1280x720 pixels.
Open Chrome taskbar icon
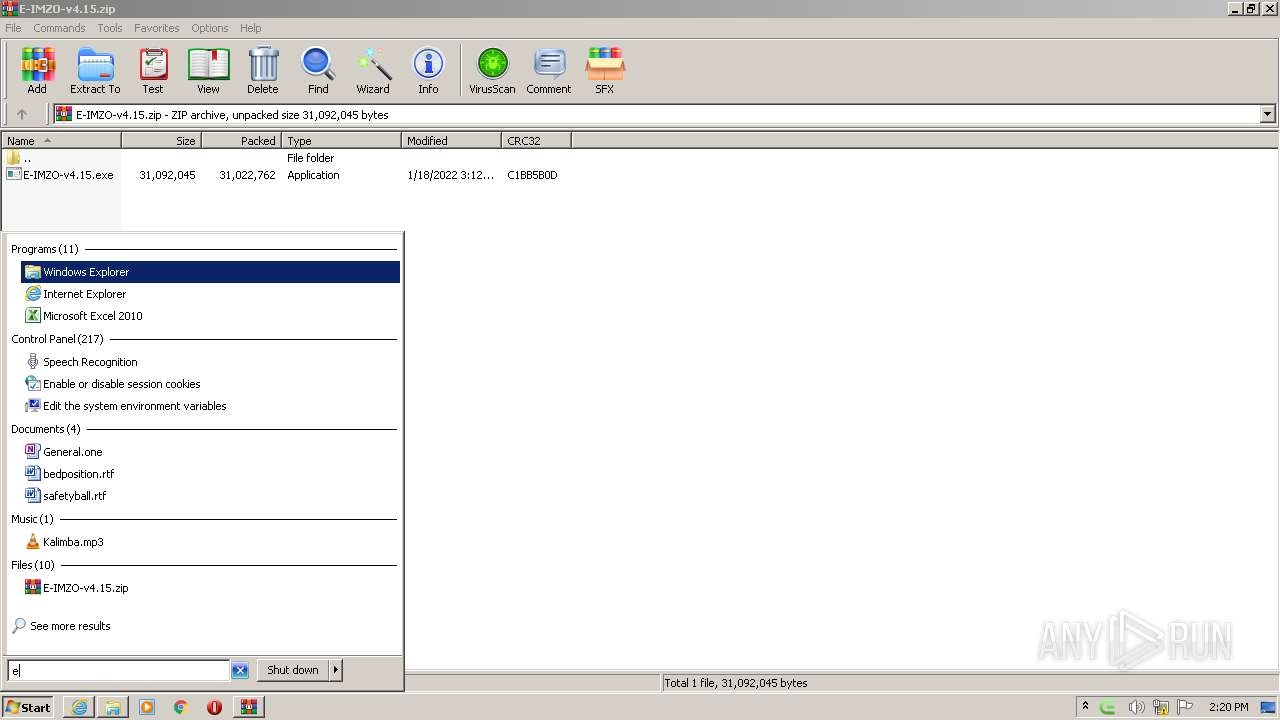[181, 707]
